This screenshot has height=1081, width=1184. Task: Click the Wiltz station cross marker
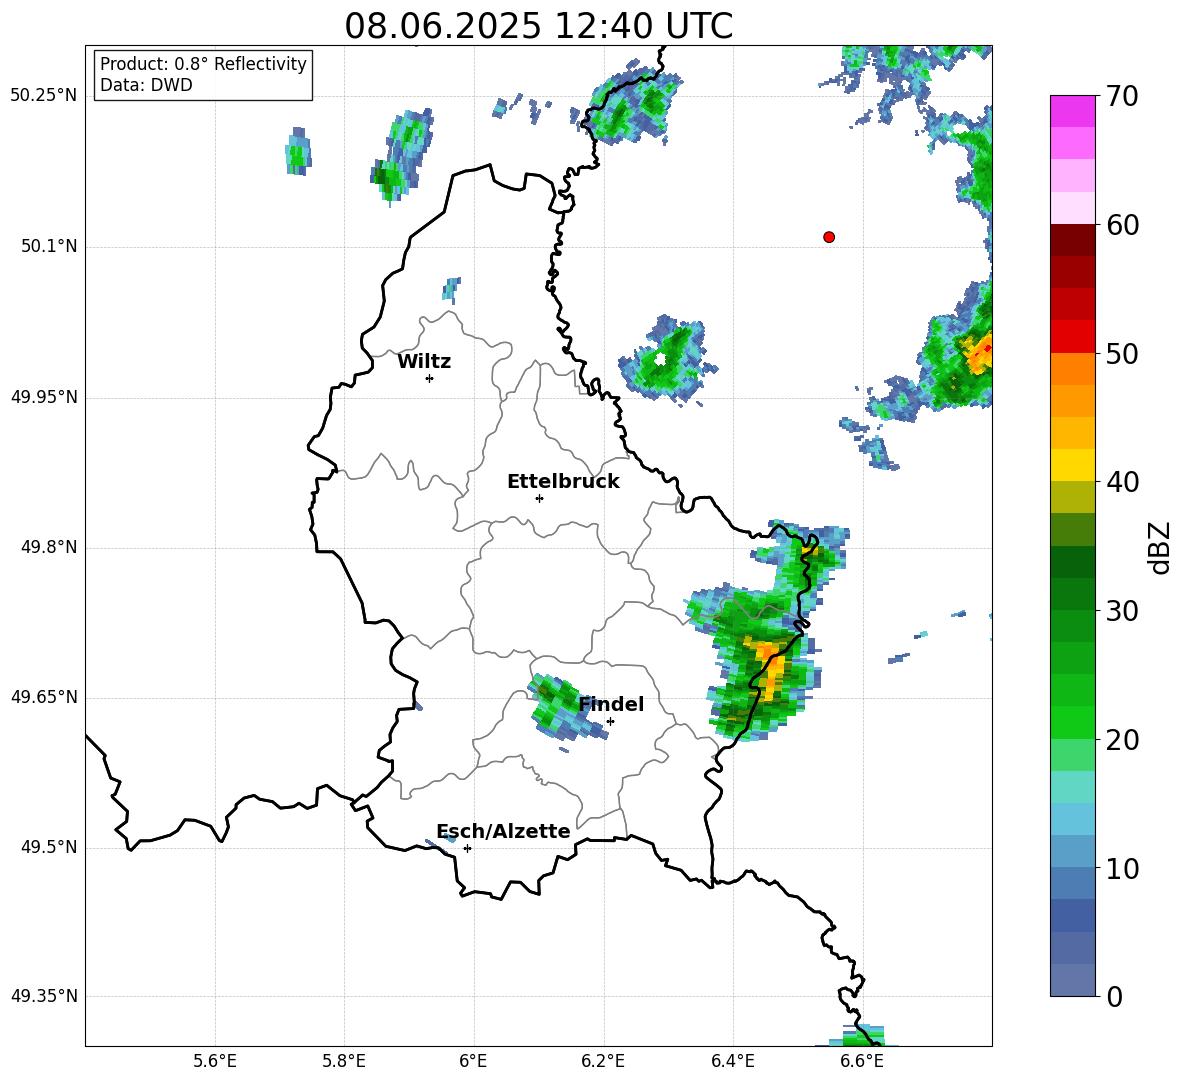pos(430,378)
